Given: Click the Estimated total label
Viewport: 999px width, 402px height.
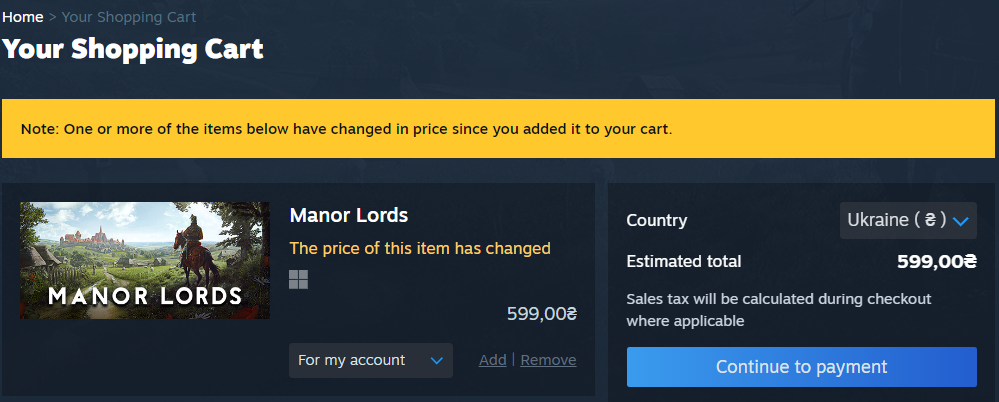Looking at the screenshot, I should tap(684, 261).
